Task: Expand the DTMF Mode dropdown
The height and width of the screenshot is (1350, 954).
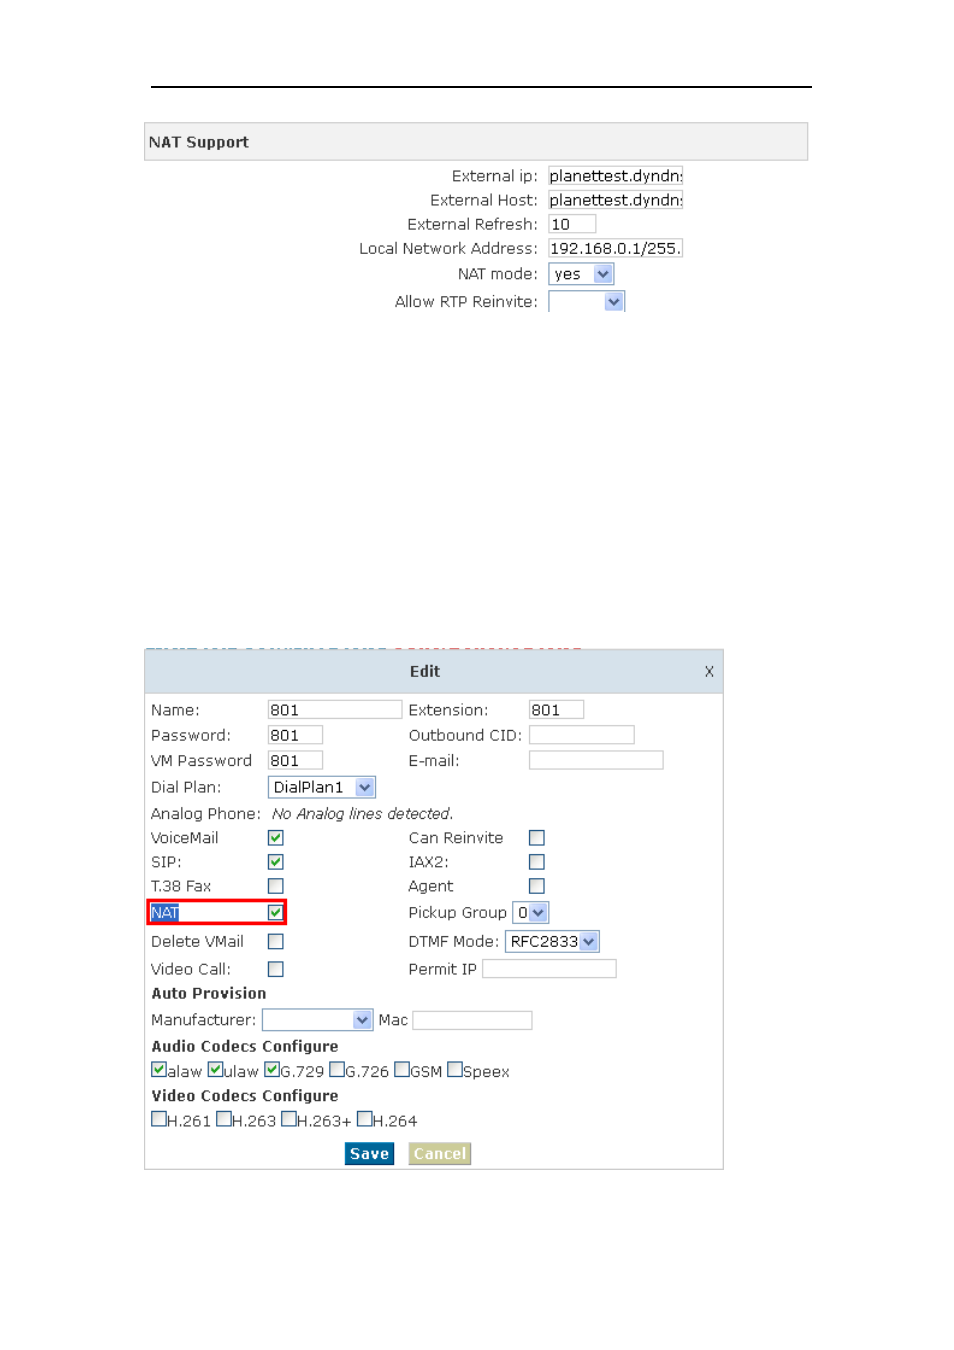Action: click(x=552, y=941)
